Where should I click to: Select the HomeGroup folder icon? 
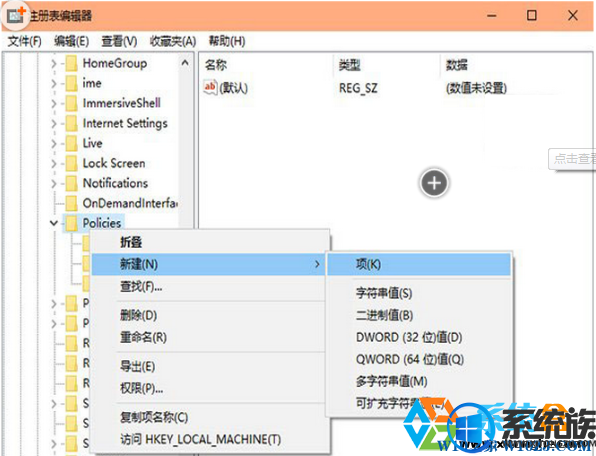[x=71, y=63]
